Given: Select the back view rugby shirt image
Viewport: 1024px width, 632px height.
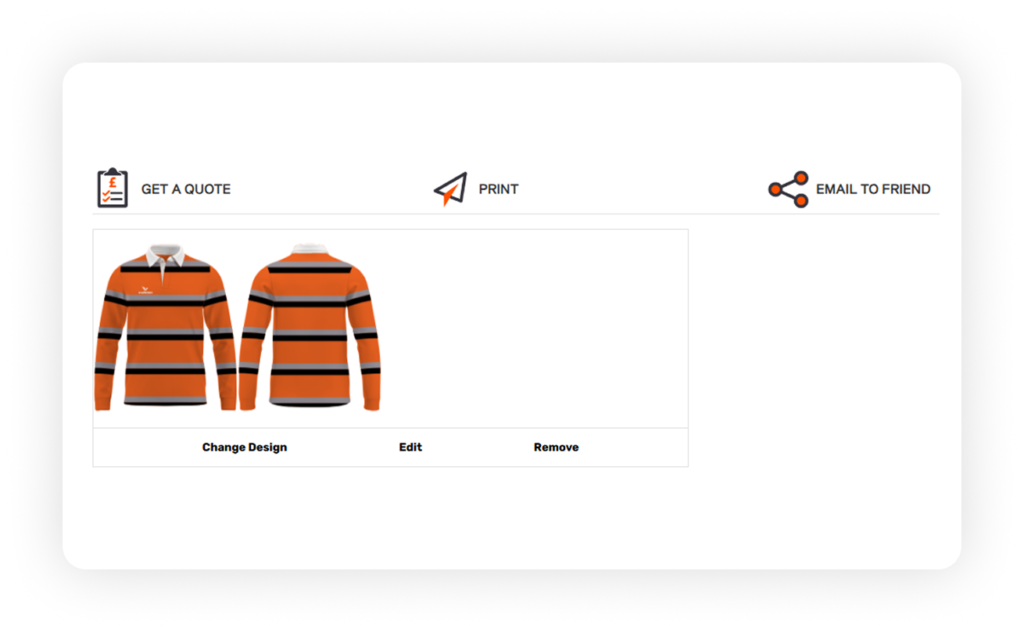Looking at the screenshot, I should tap(310, 327).
